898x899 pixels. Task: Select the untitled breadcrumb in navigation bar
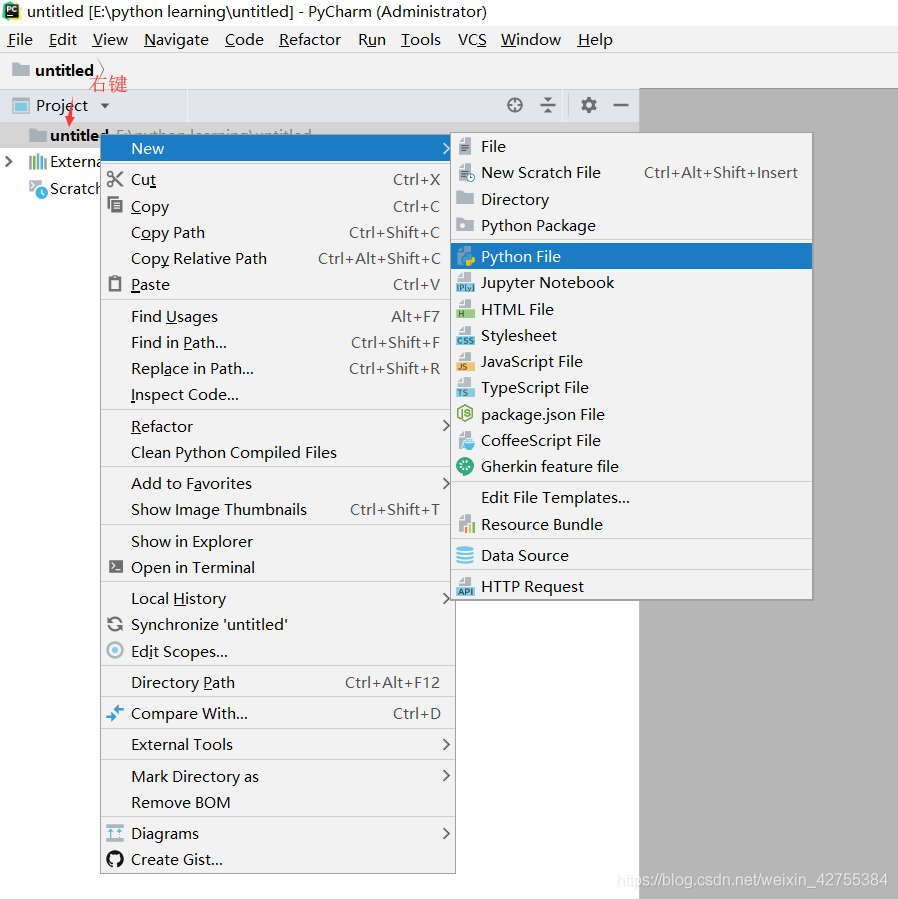point(64,71)
